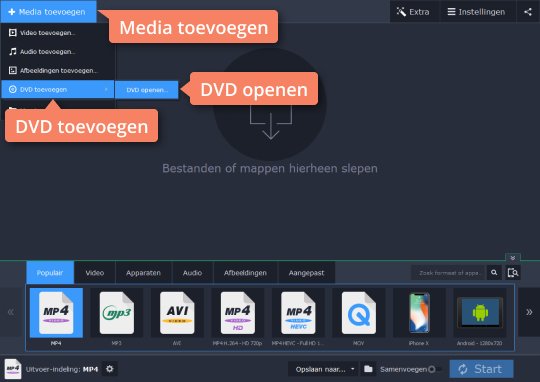Switch to the Apparaten tab
The height and width of the screenshot is (382, 540).
point(143,273)
